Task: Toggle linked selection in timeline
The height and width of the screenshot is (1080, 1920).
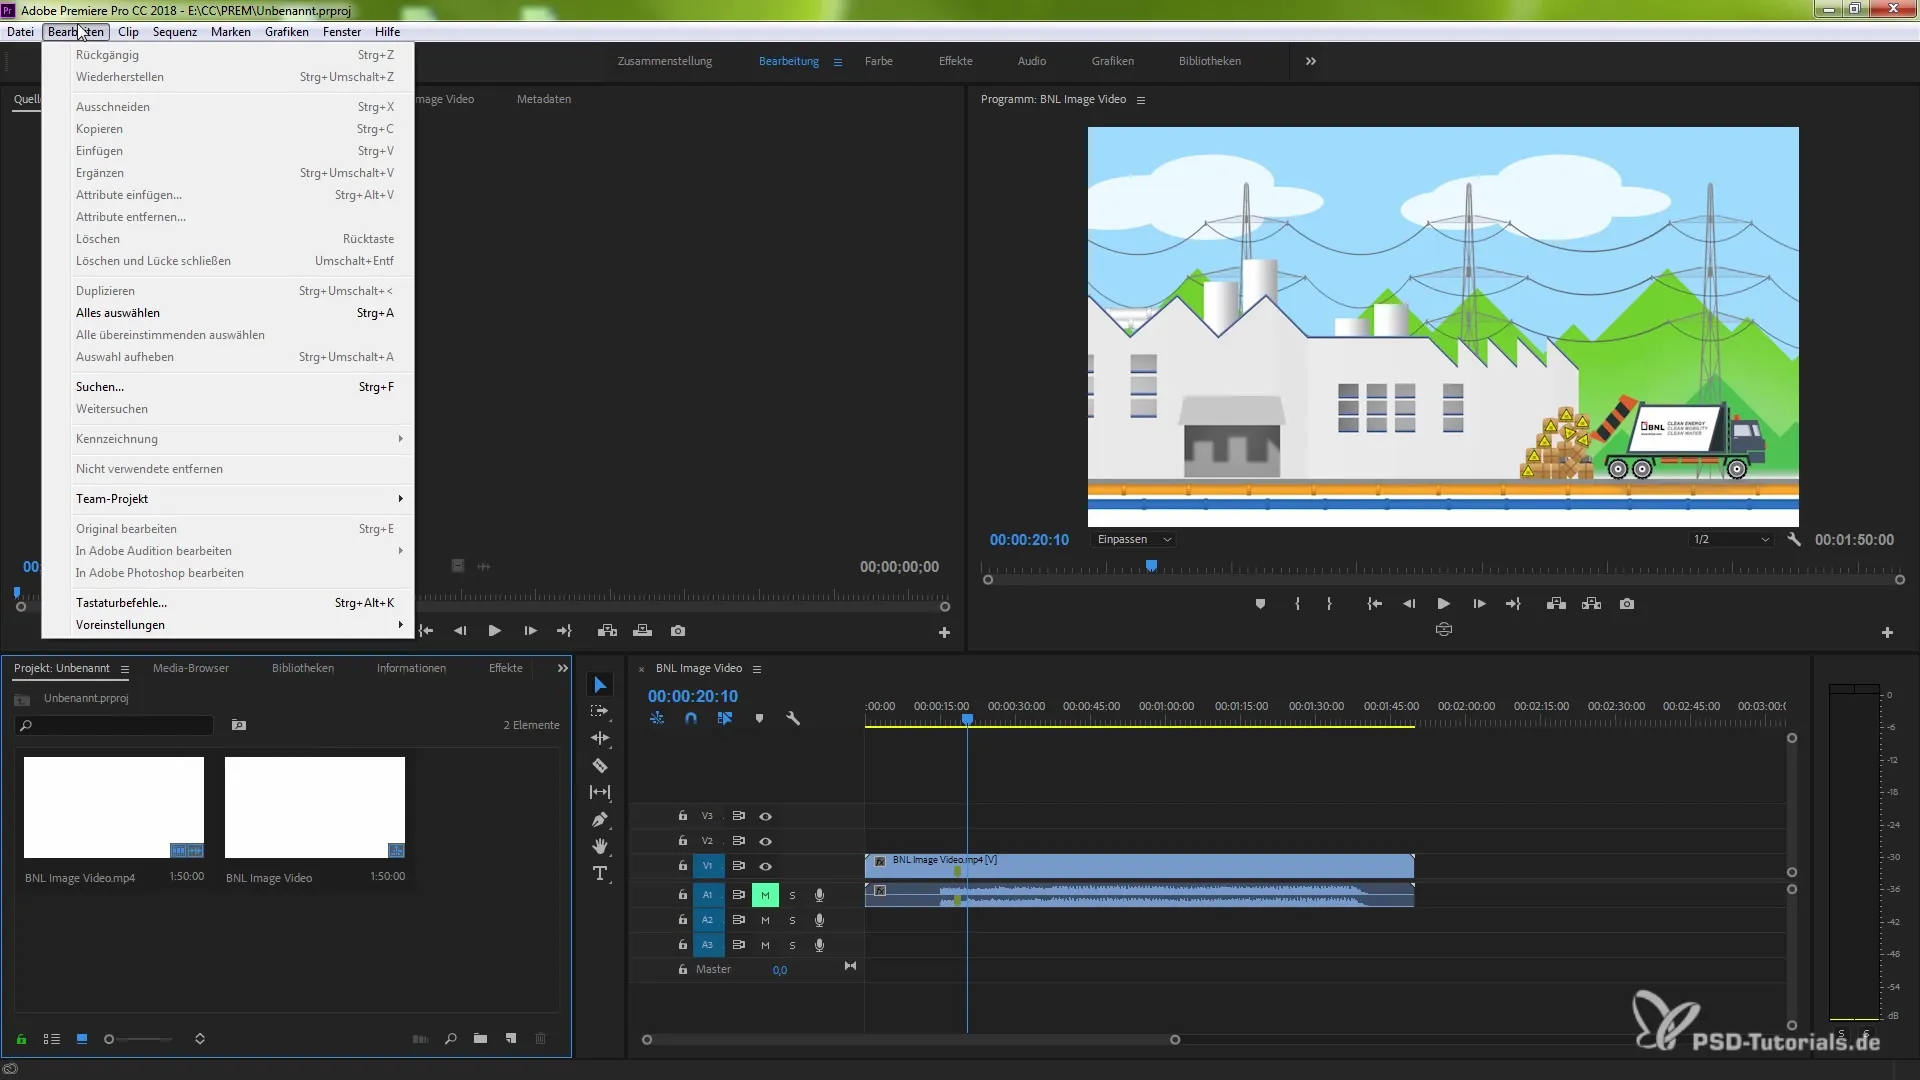Action: tap(725, 718)
